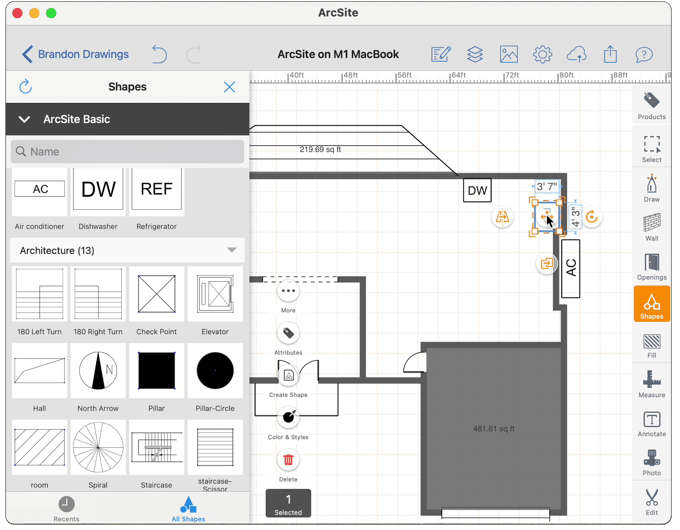The height and width of the screenshot is (530, 680).
Task: Click the shape Name search field
Action: (127, 152)
